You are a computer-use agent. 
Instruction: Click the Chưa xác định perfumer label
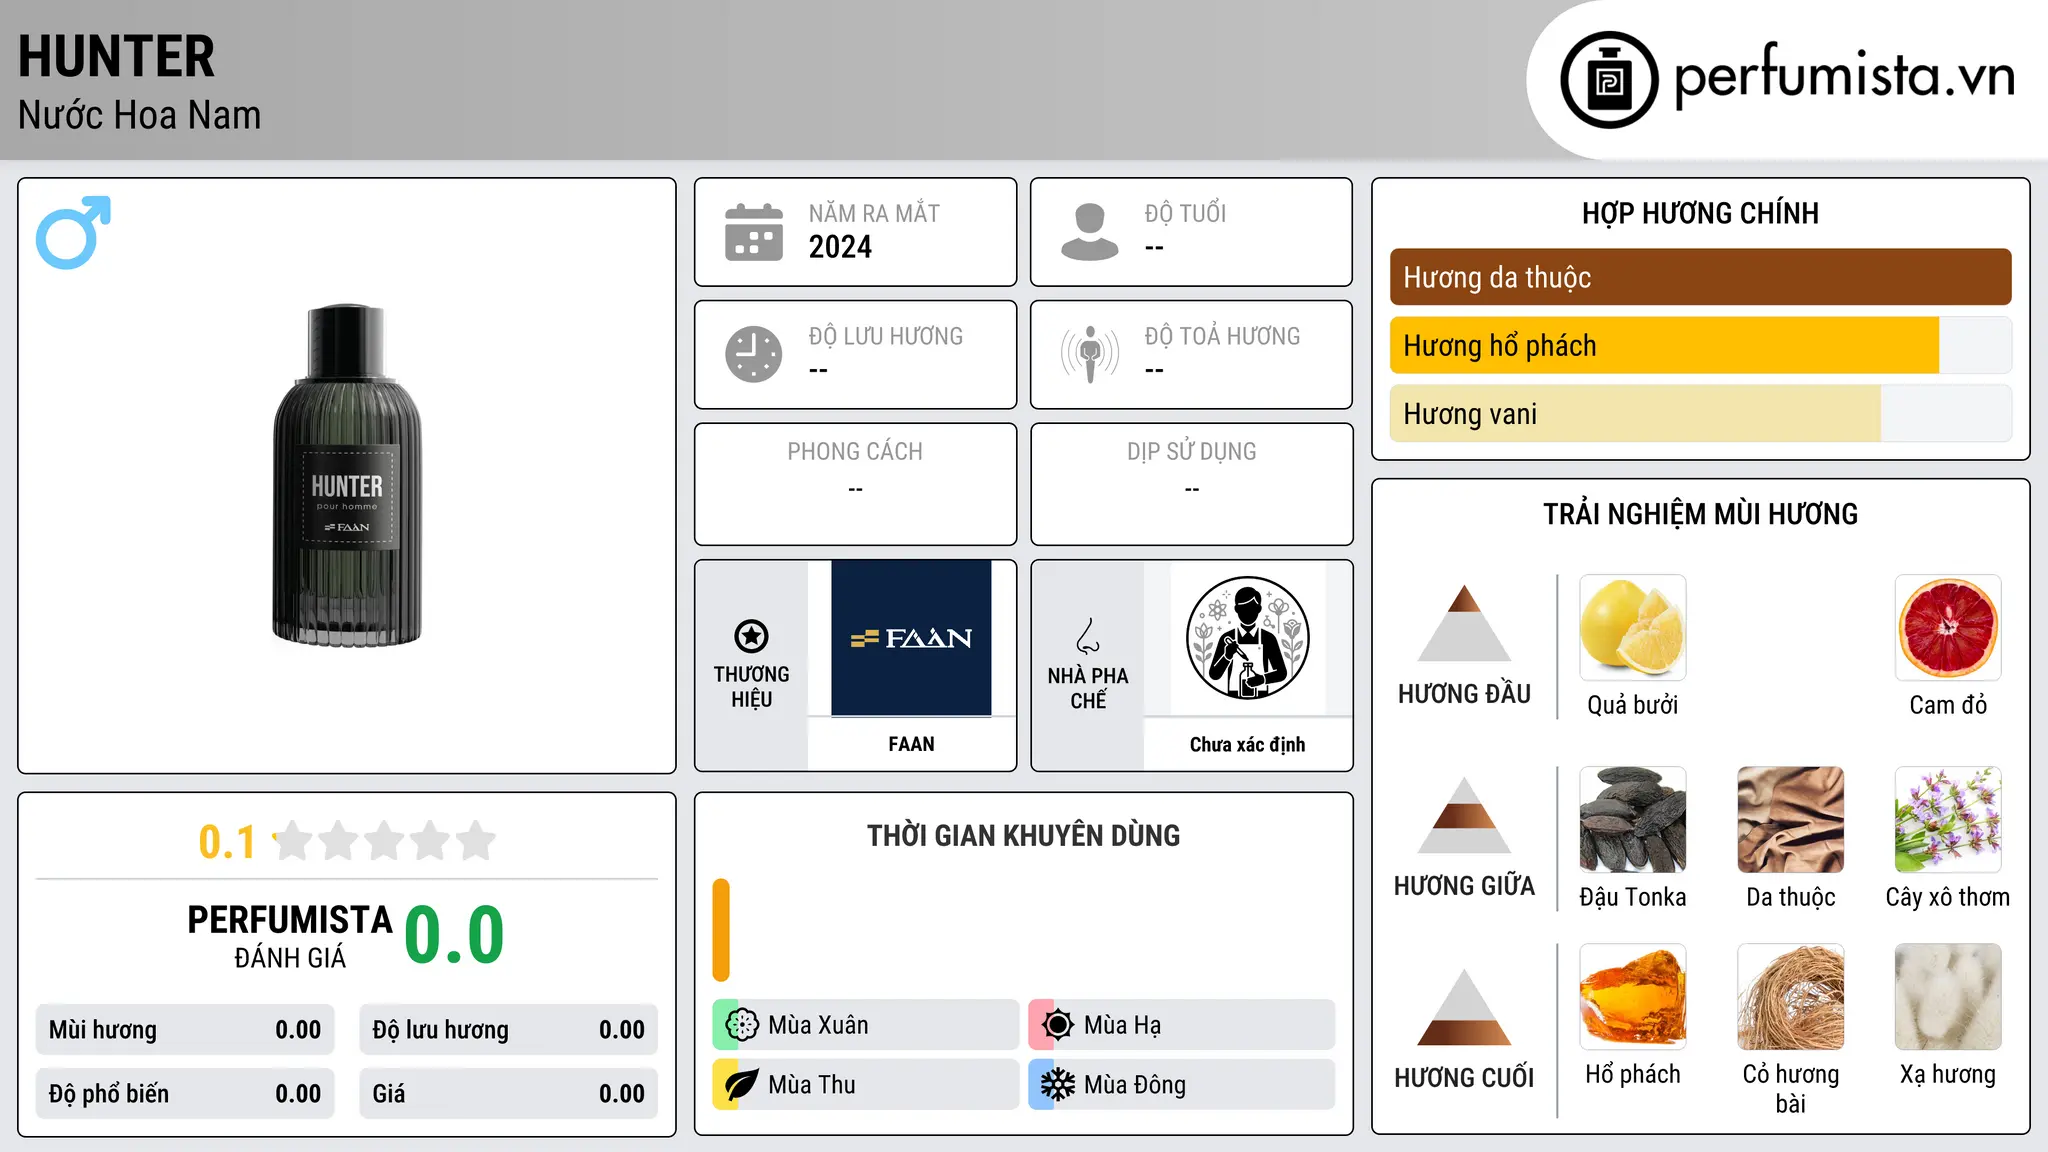[x=1247, y=744]
